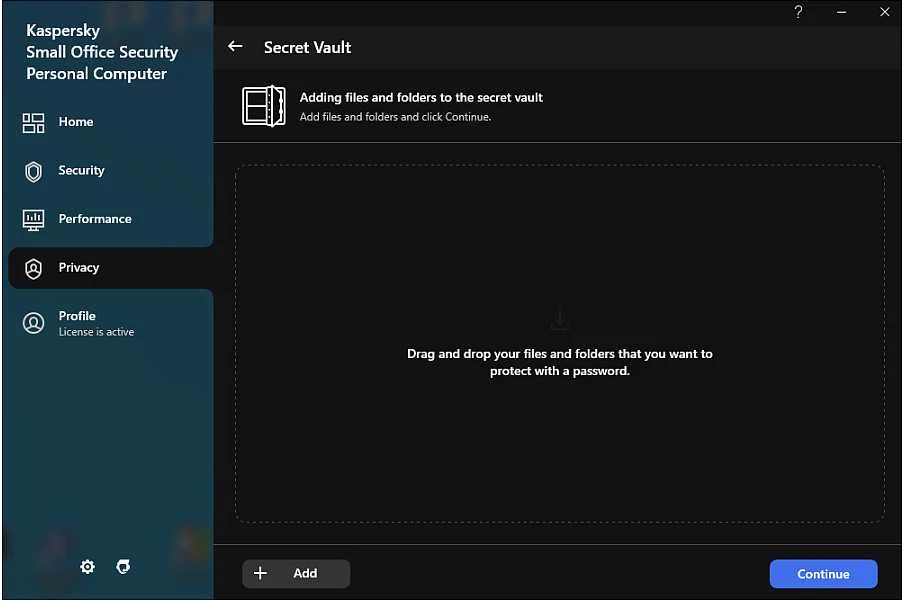
Task: Click the download arrow in drop zone
Action: tap(559, 320)
